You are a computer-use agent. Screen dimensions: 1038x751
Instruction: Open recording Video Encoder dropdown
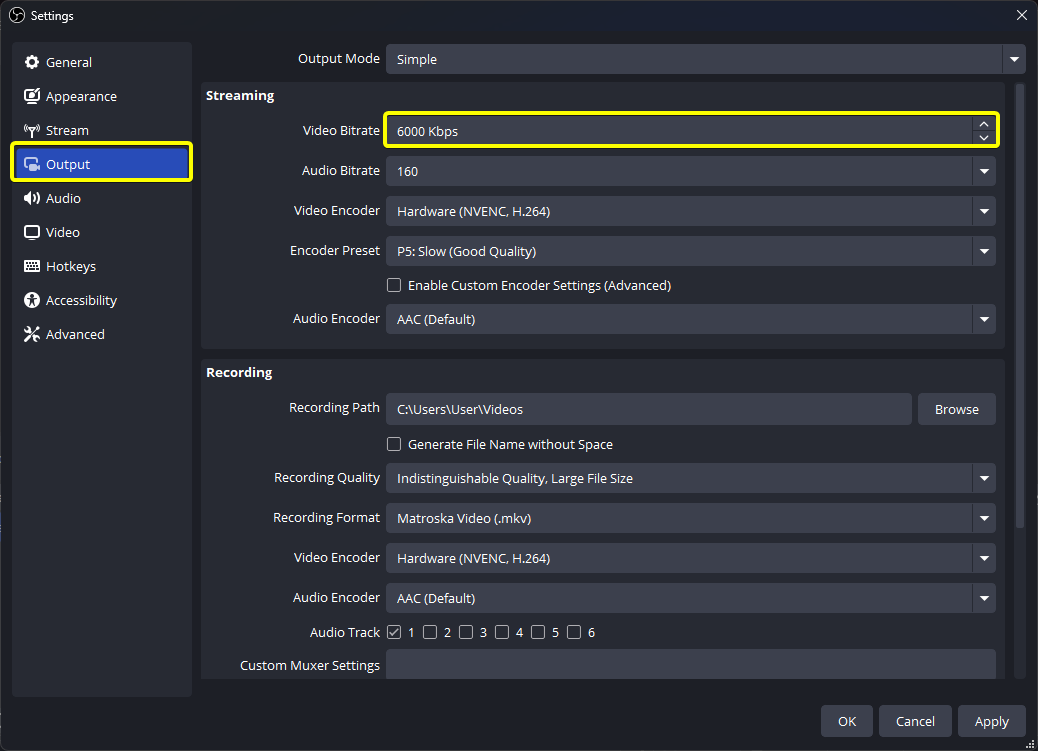(x=690, y=558)
